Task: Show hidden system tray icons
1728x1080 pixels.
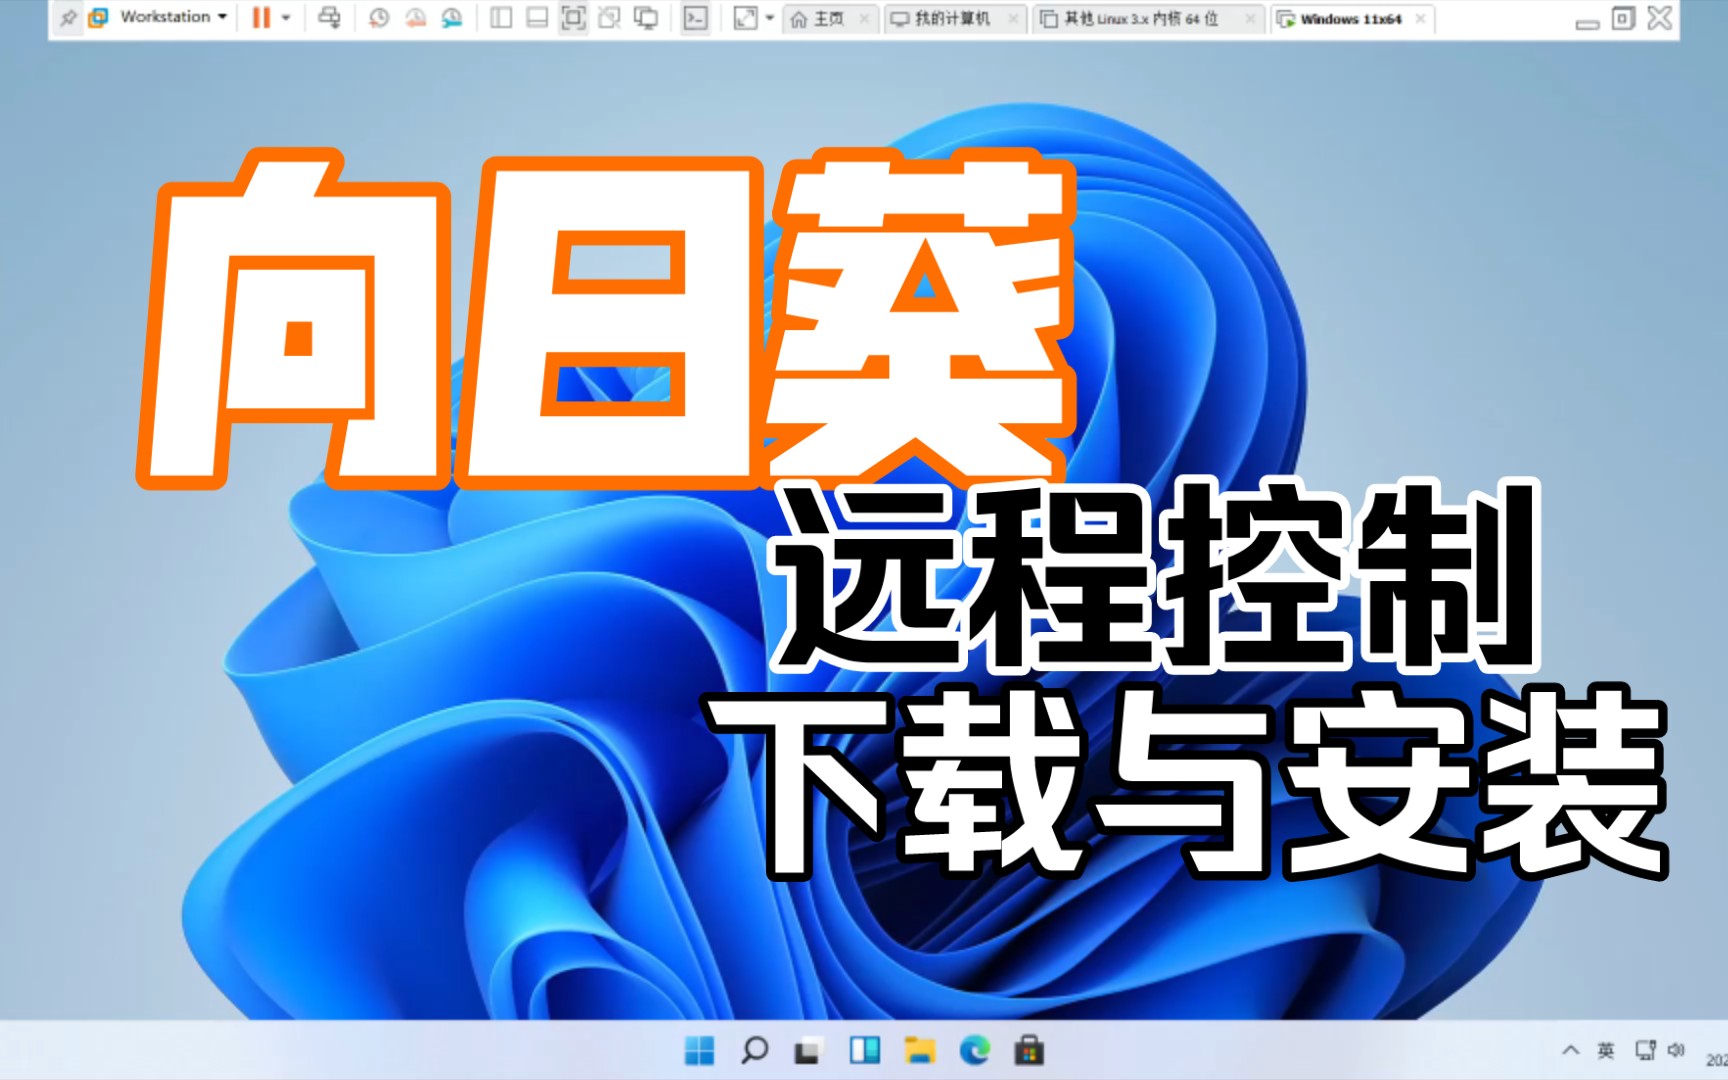Action: pos(1571,1050)
